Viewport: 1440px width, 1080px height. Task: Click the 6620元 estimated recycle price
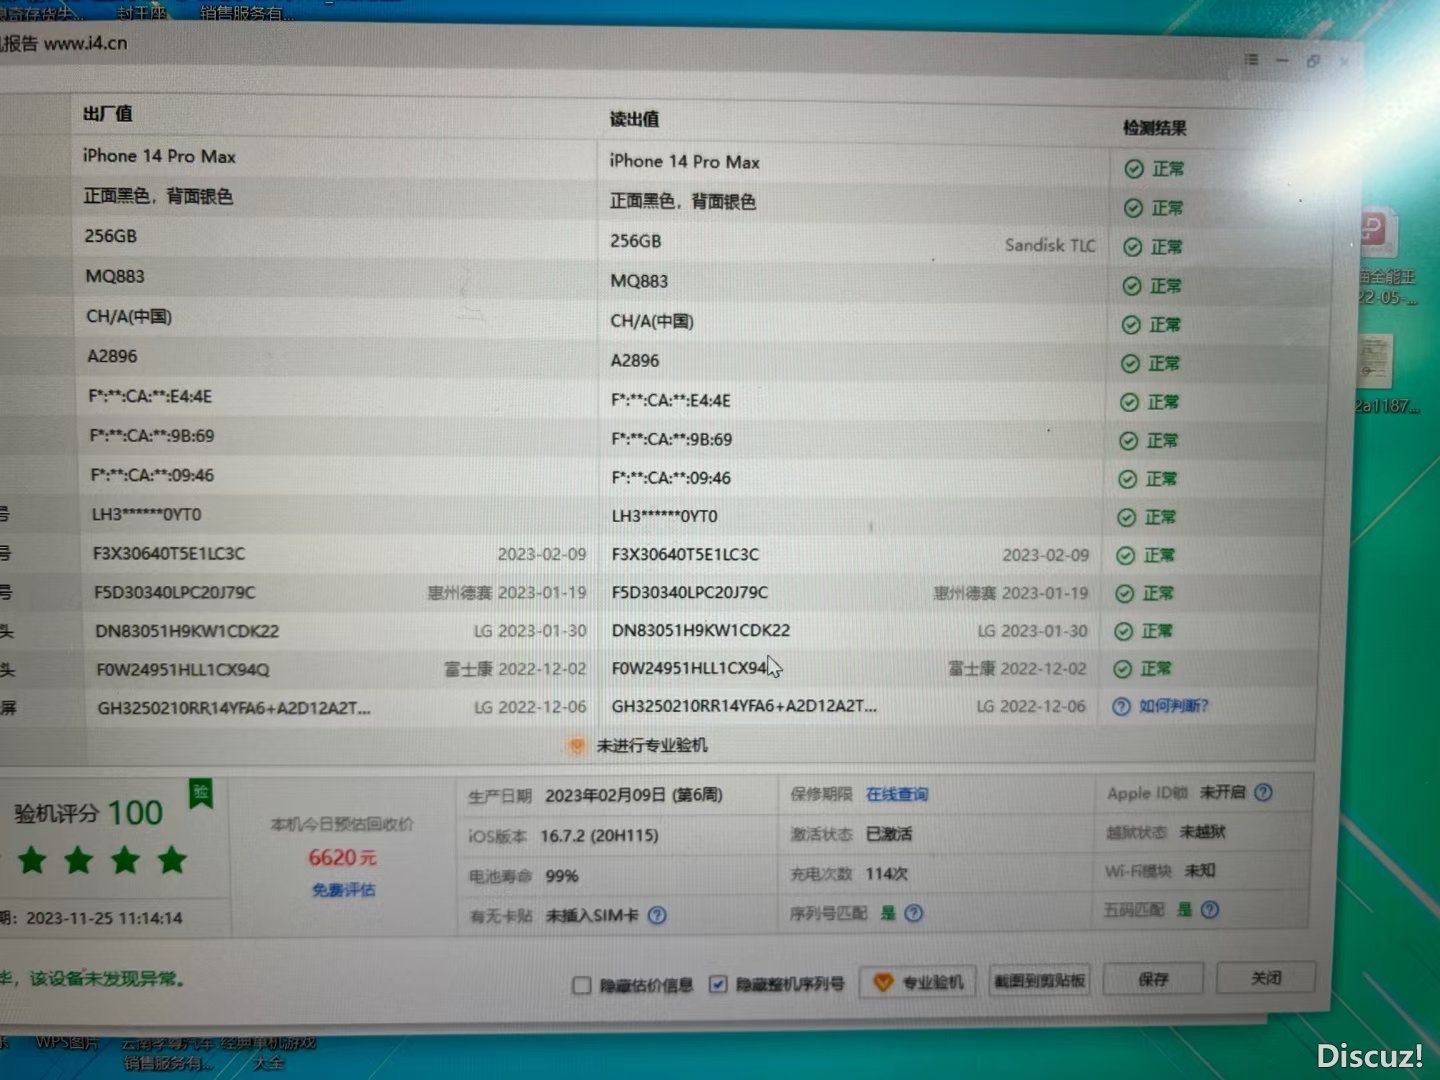343,858
